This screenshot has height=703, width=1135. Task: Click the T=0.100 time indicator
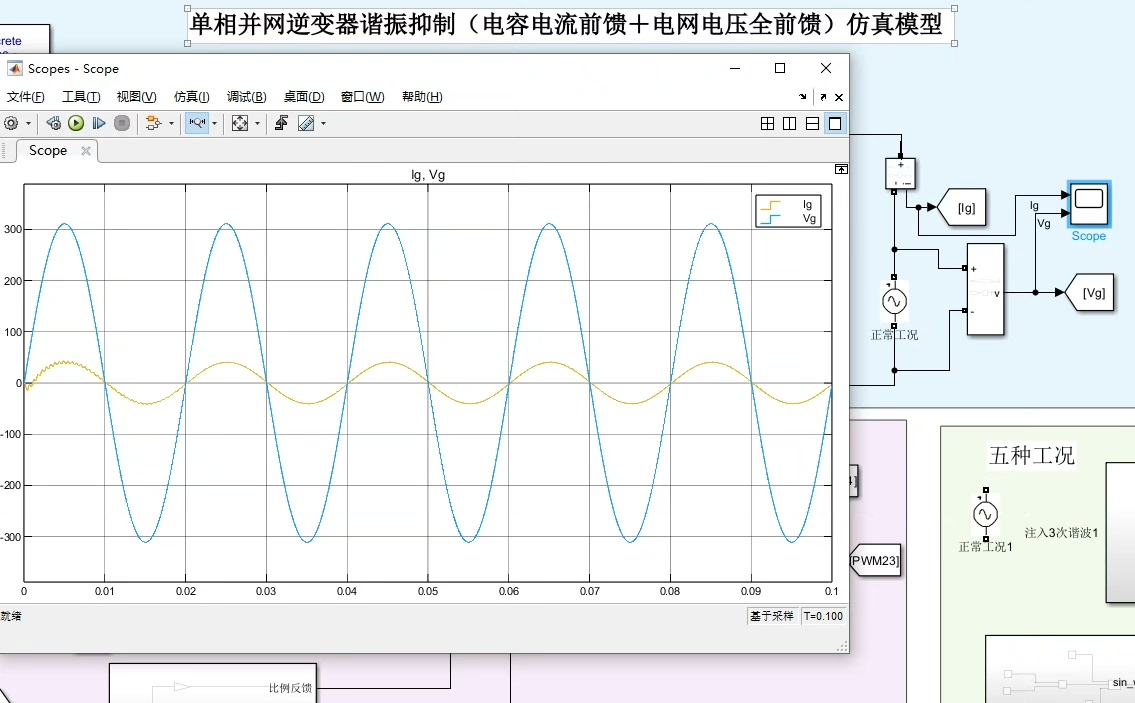pos(823,616)
